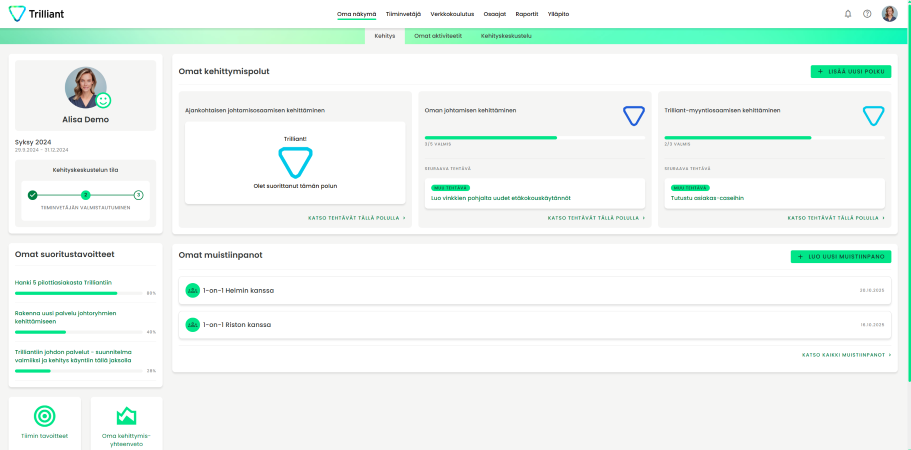911x450 pixels.
Task: Open user avatar menu in header
Action: (889, 14)
